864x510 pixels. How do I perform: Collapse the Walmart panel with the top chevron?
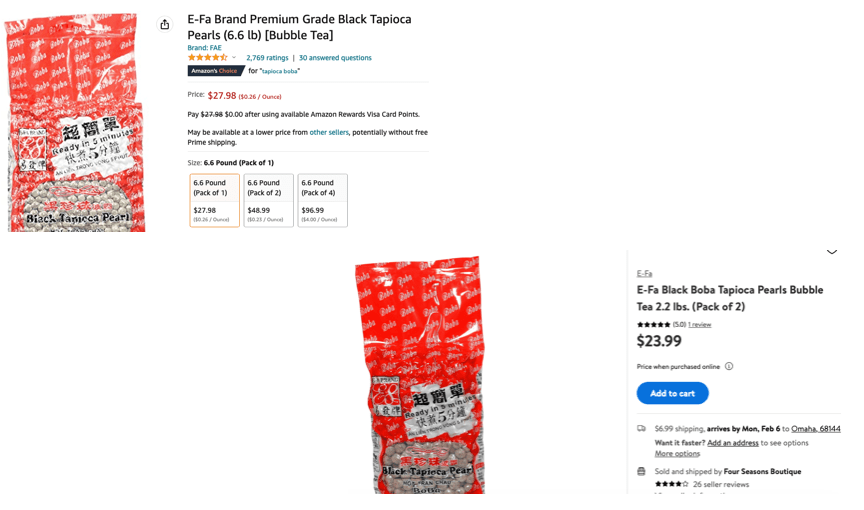[x=831, y=252]
